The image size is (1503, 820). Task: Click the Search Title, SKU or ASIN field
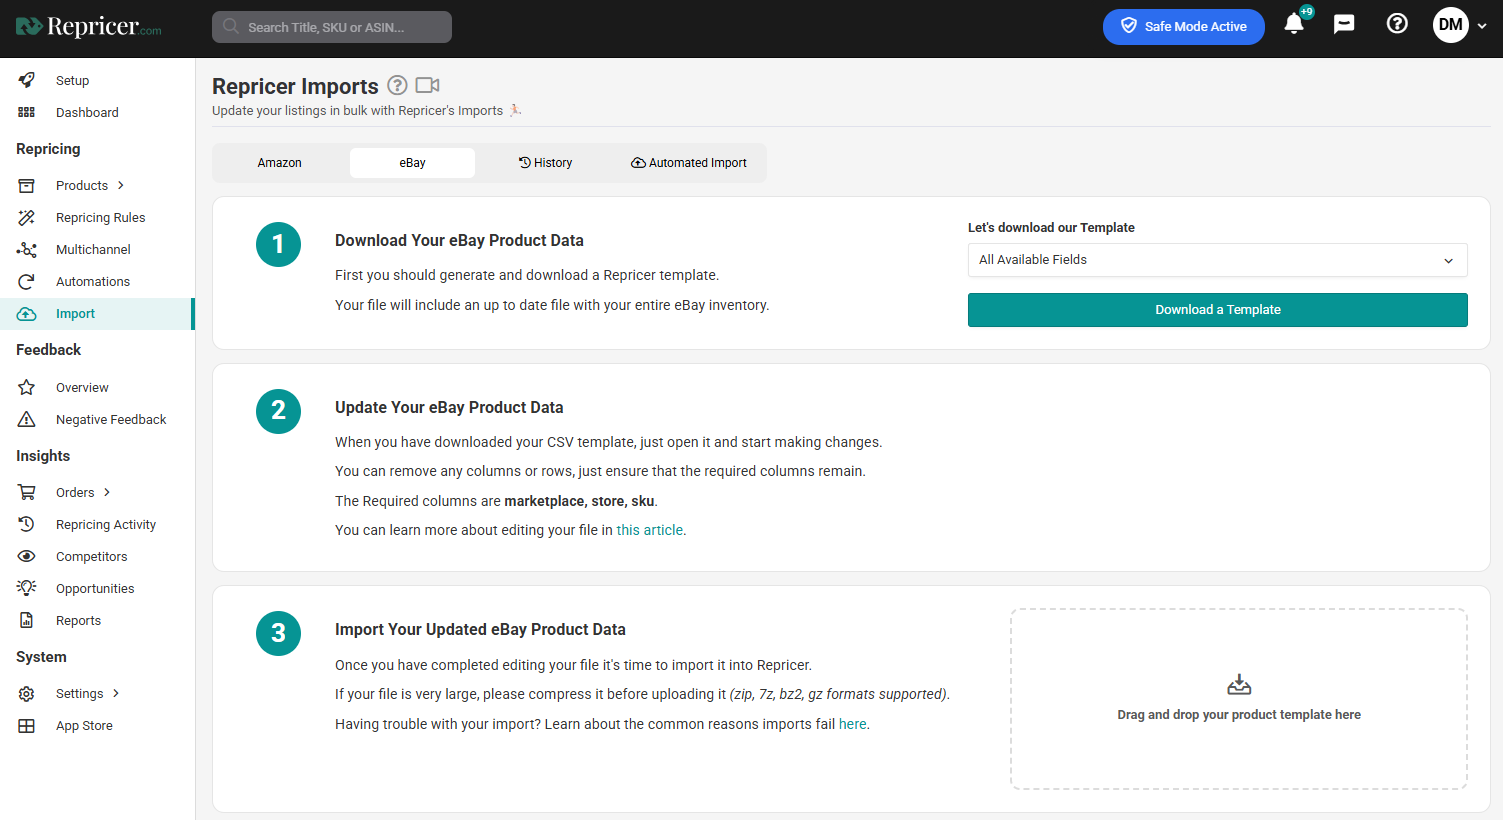coord(332,27)
